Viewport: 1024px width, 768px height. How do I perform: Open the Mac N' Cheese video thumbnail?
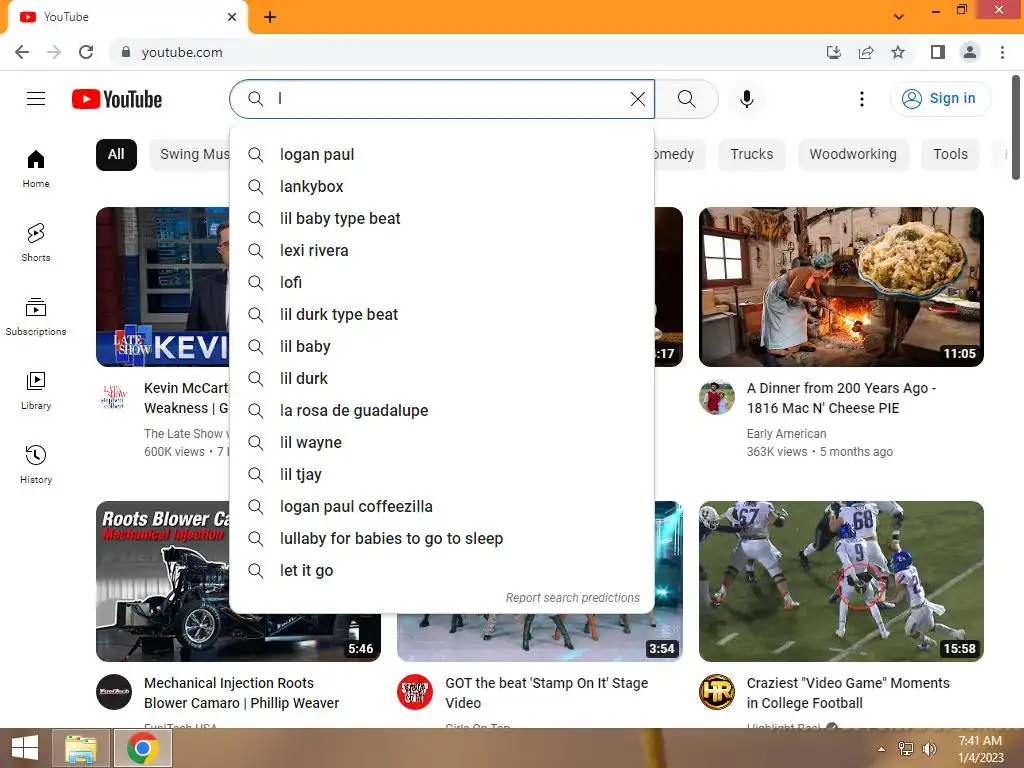coord(841,287)
